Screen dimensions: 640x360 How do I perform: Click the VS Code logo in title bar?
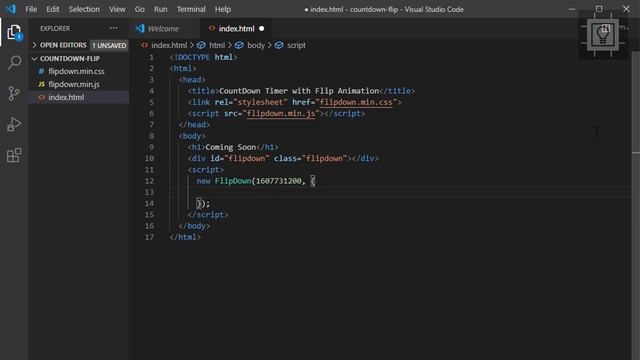point(11,9)
